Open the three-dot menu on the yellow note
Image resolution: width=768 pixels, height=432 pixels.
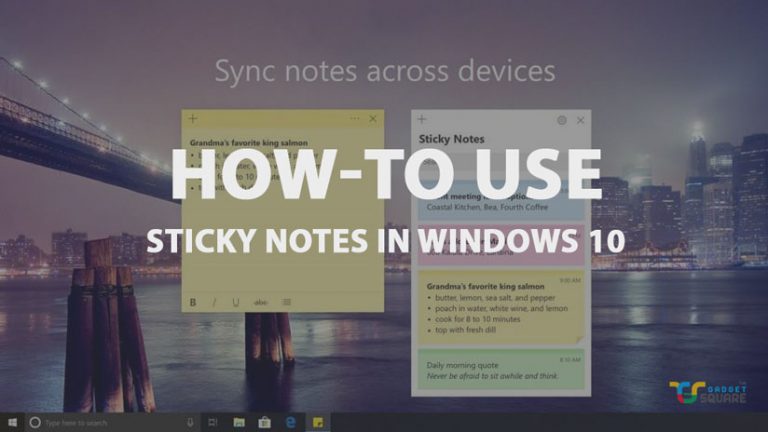click(x=355, y=119)
